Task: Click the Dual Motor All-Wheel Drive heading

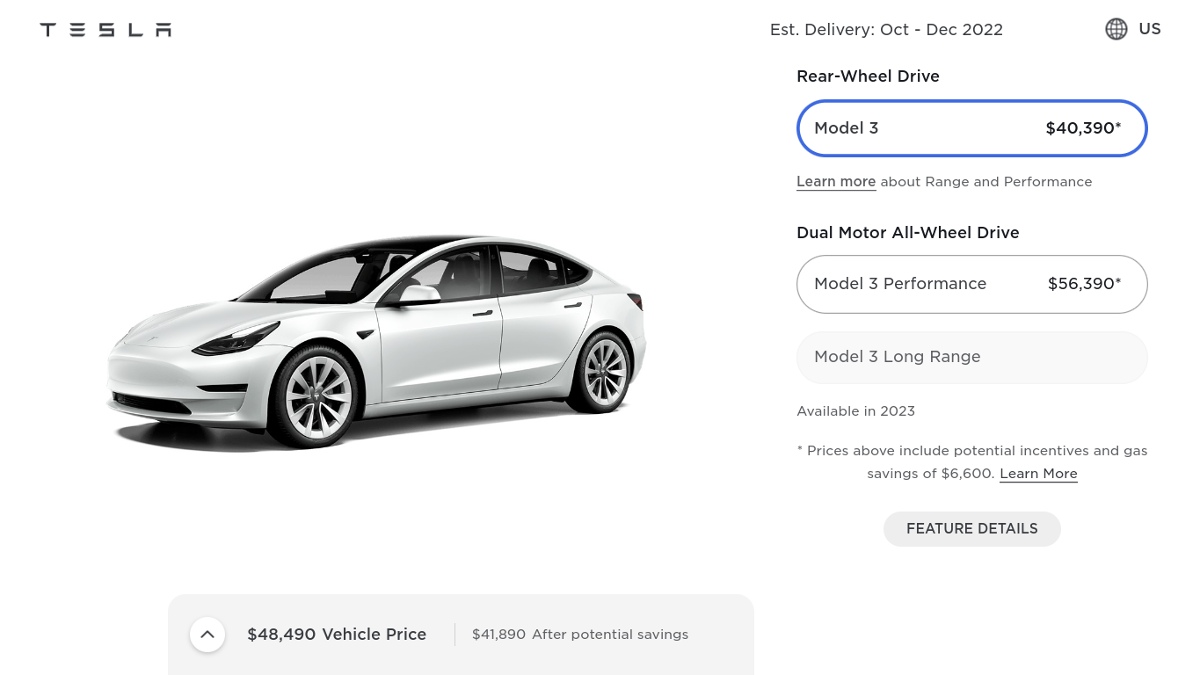Action: click(907, 233)
